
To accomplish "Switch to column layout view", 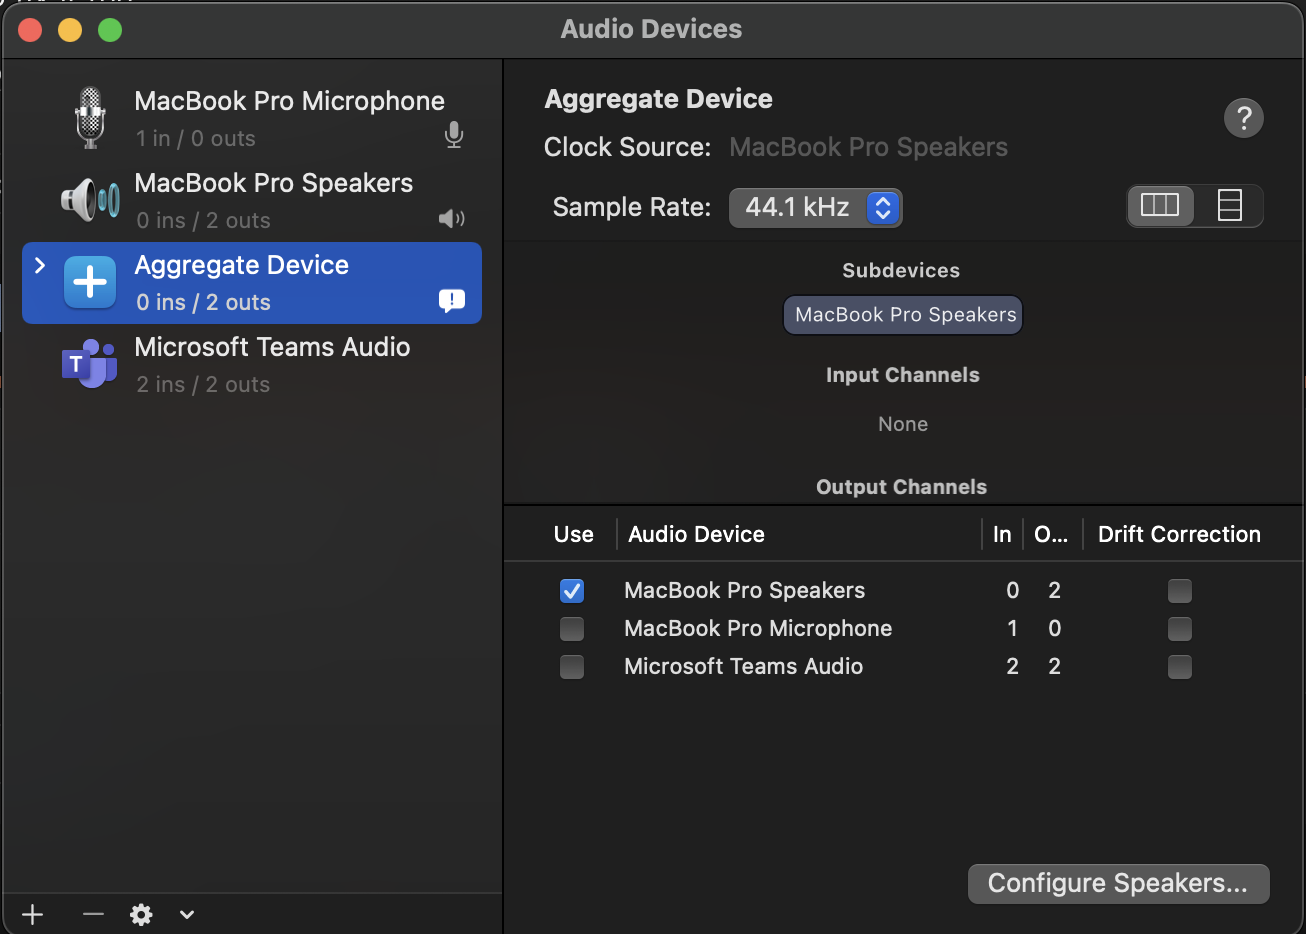I will (x=1160, y=205).
